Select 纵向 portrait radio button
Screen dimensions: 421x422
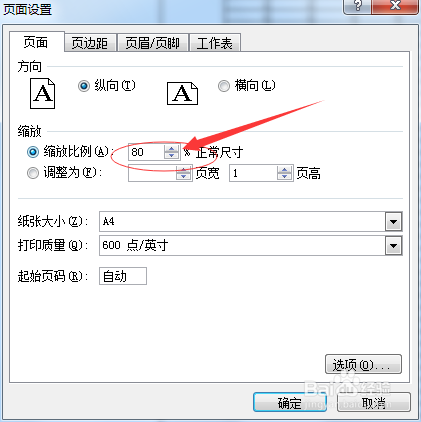point(84,86)
